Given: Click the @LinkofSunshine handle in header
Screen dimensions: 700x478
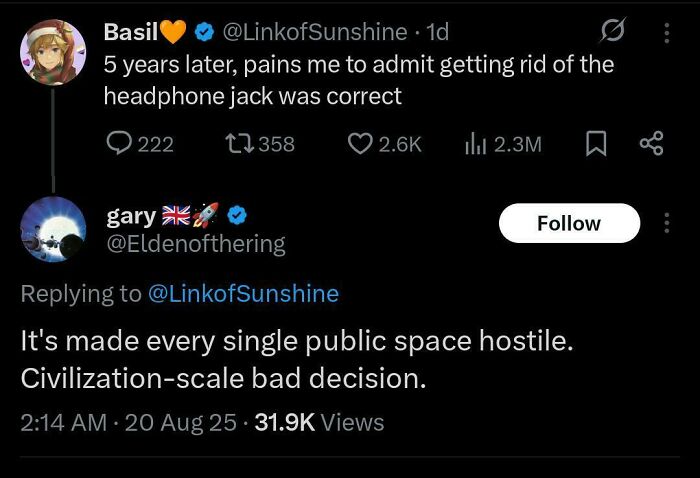Looking at the screenshot, I should [313, 32].
